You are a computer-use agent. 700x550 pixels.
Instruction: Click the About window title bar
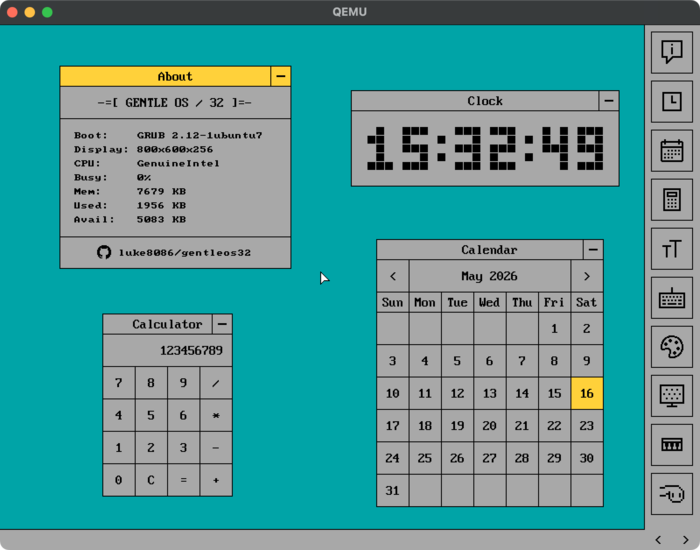[165, 76]
